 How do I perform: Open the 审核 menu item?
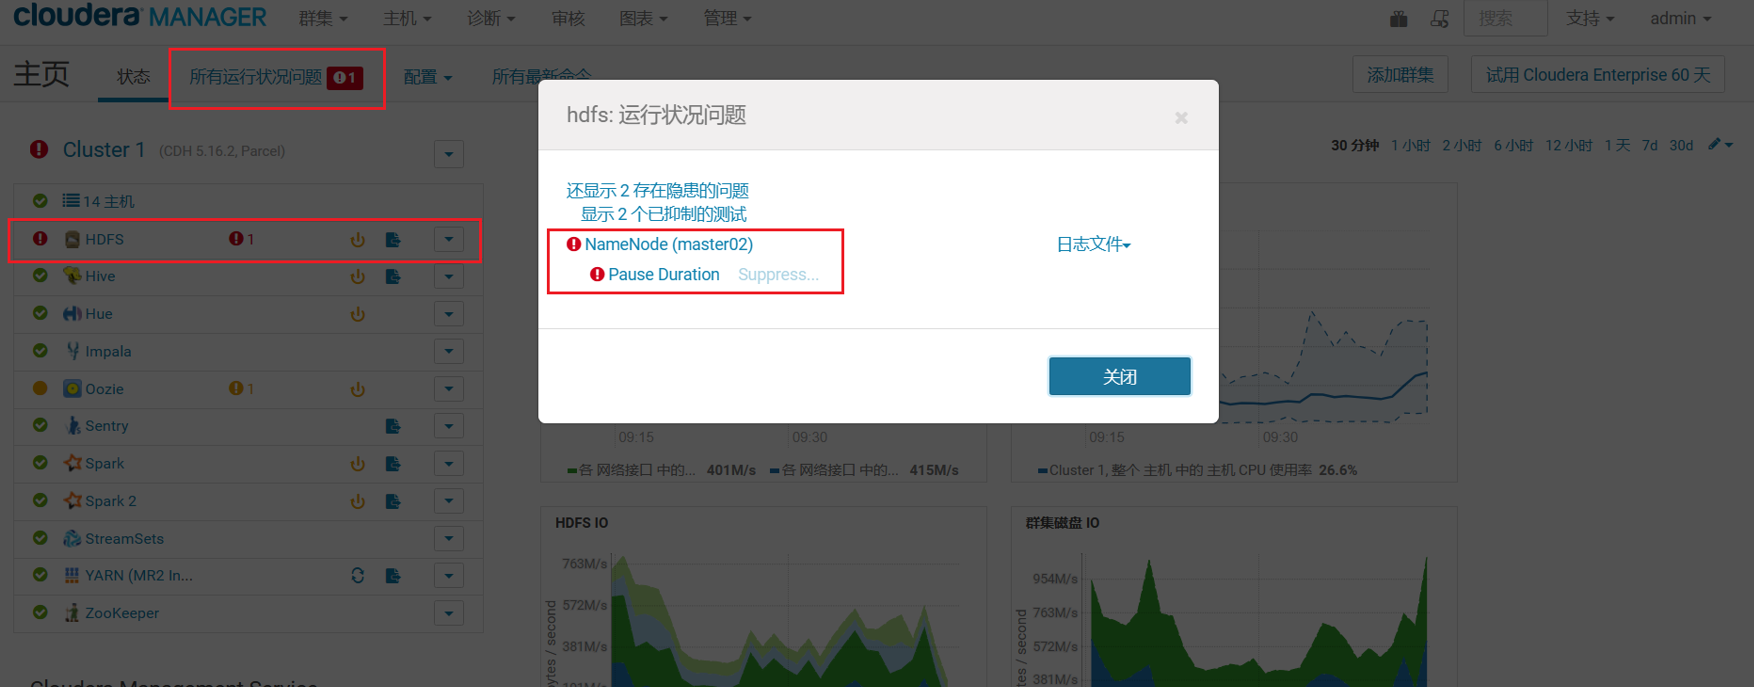[567, 18]
